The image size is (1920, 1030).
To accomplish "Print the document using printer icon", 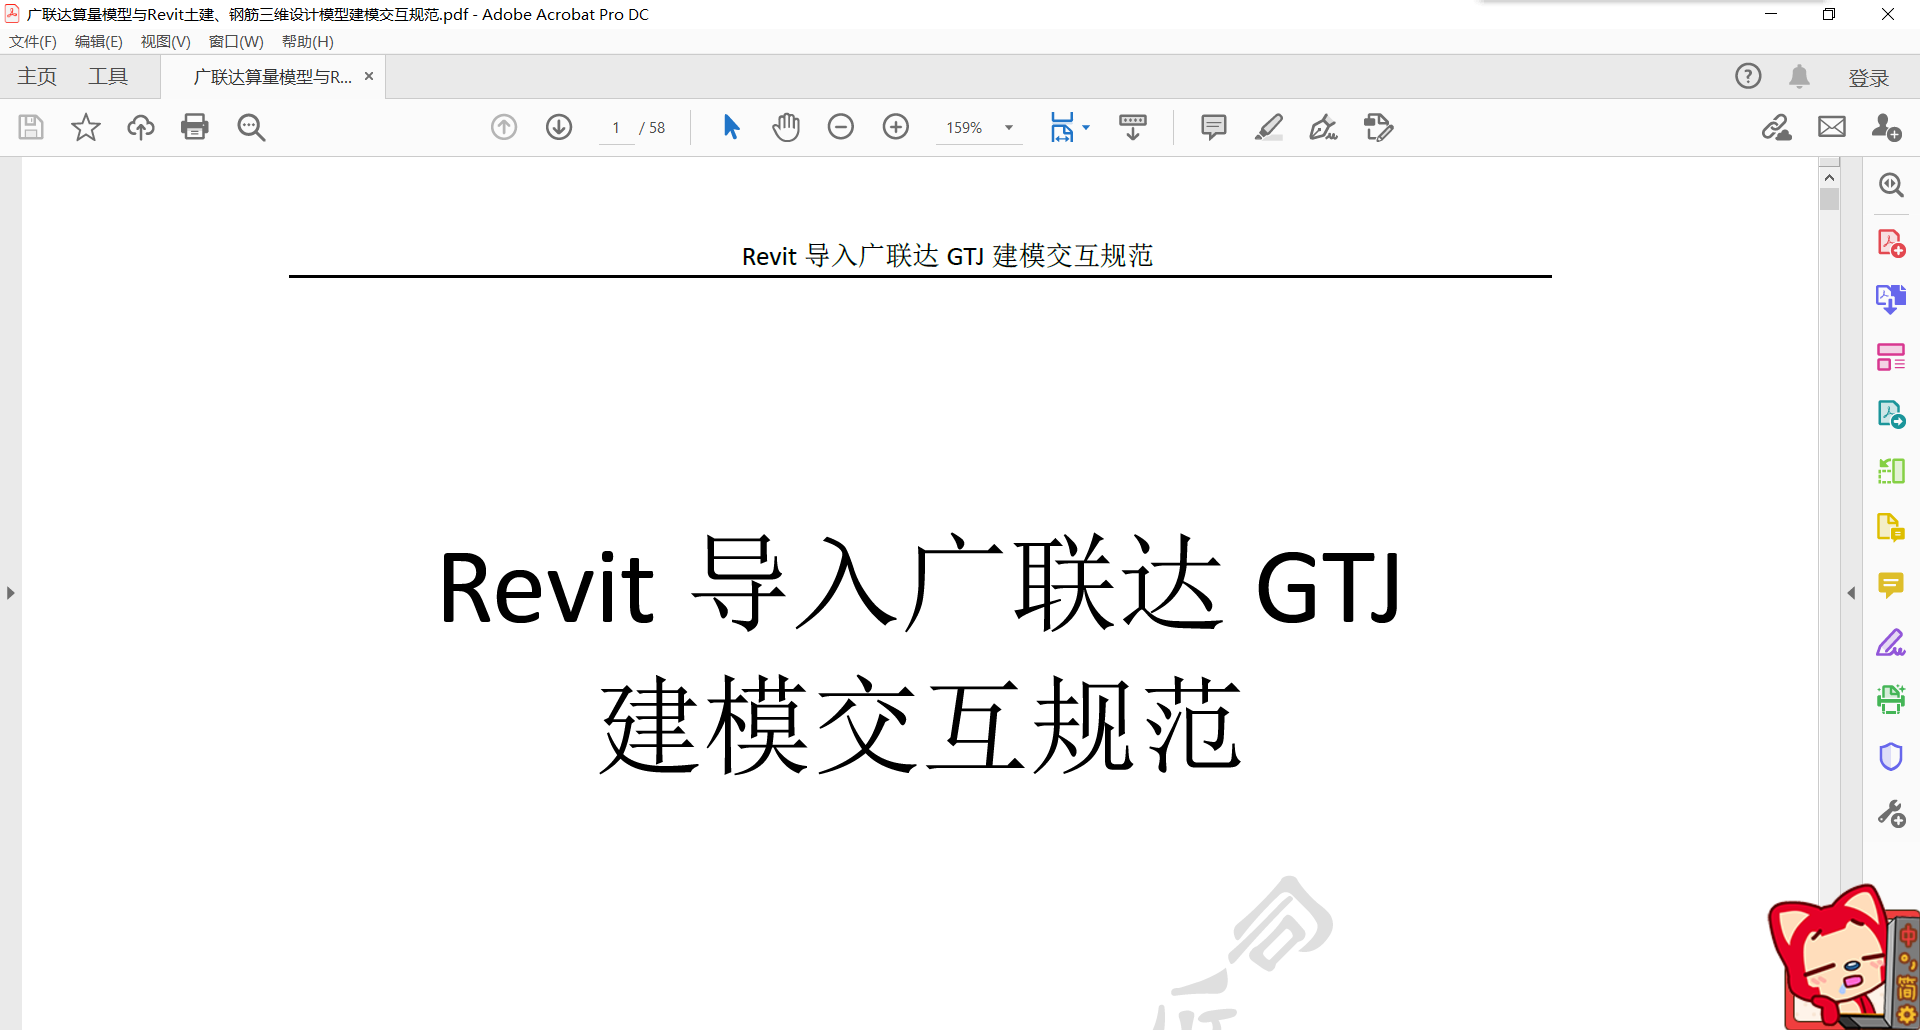I will (x=195, y=127).
